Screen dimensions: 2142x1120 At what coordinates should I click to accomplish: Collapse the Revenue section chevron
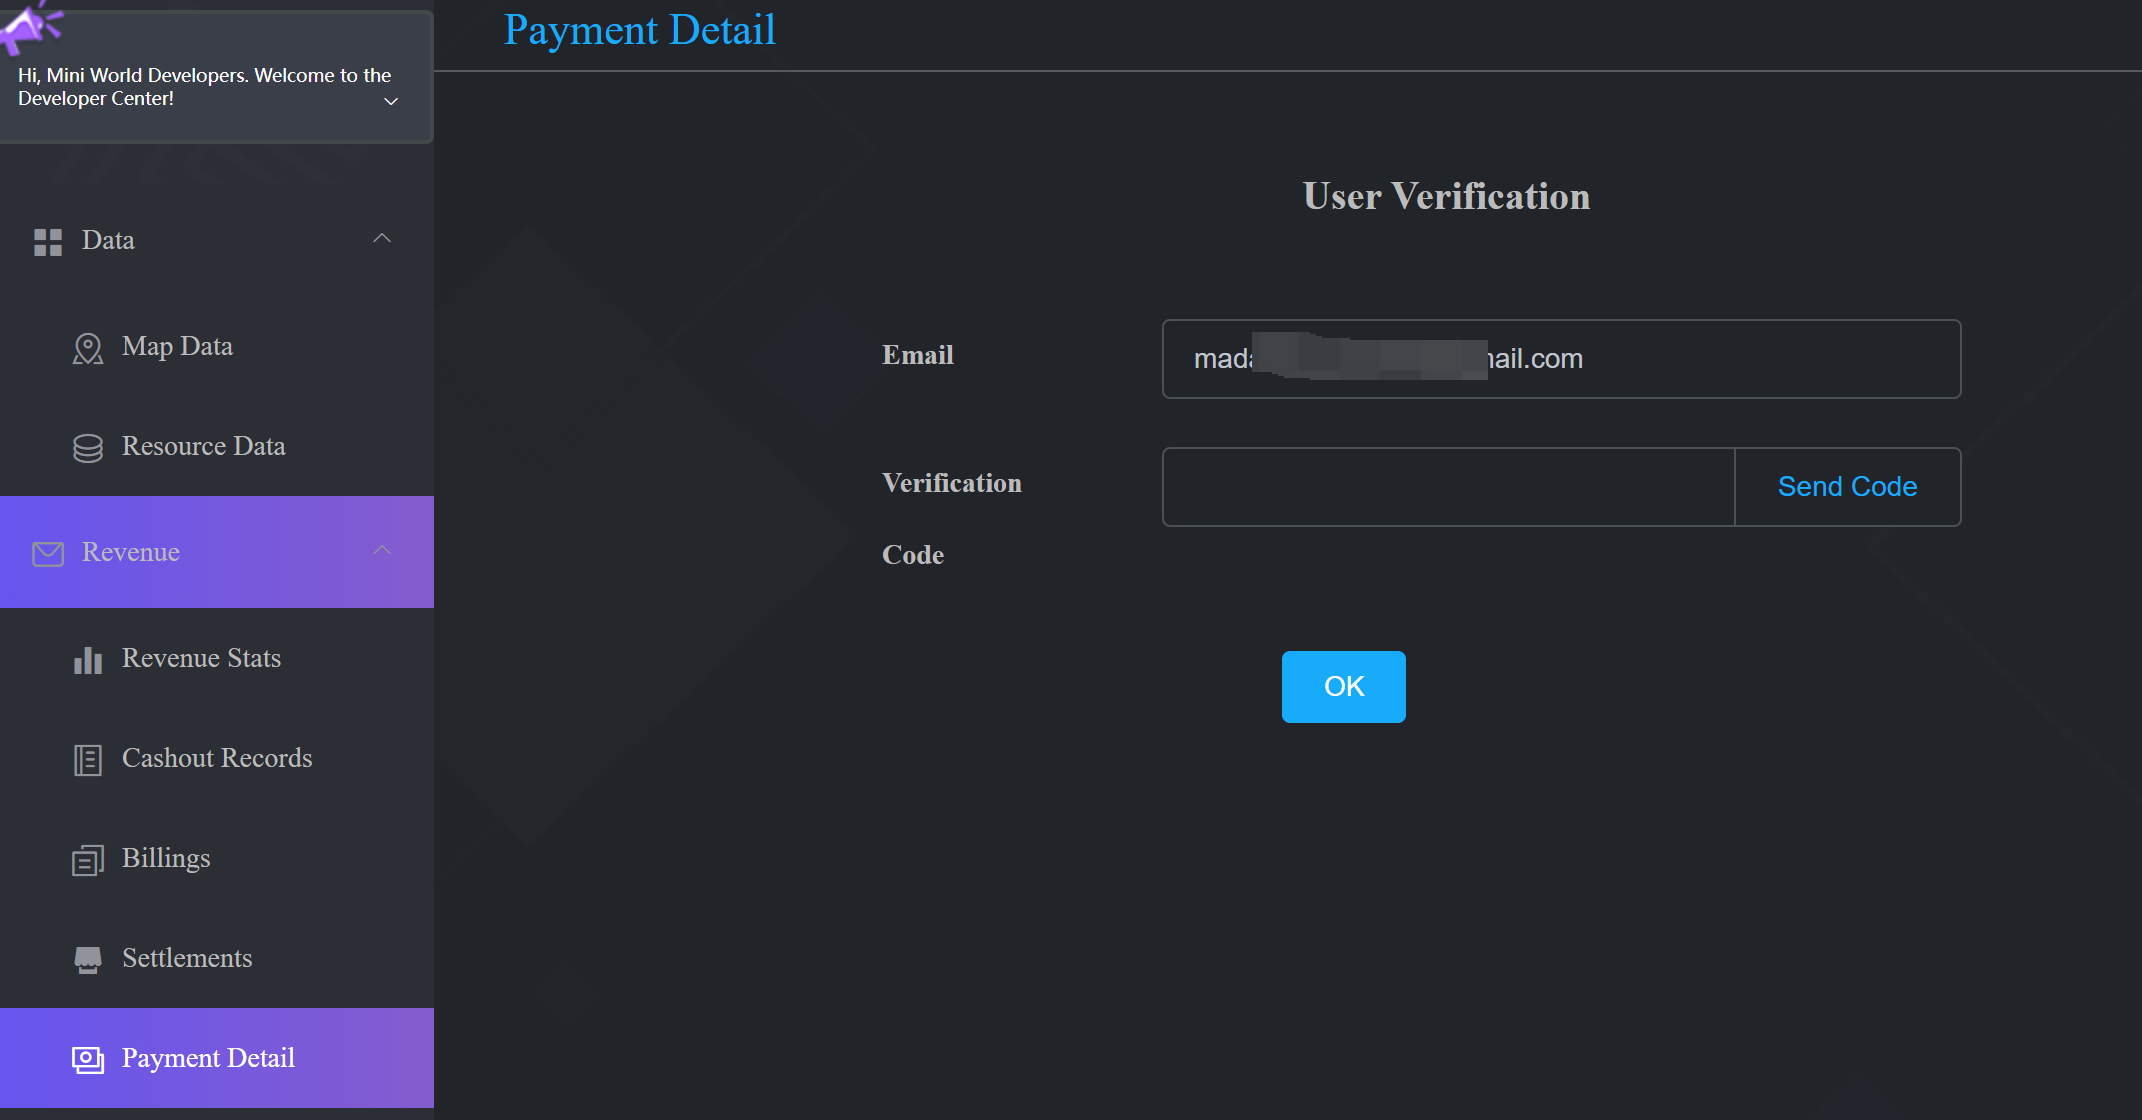tap(382, 550)
